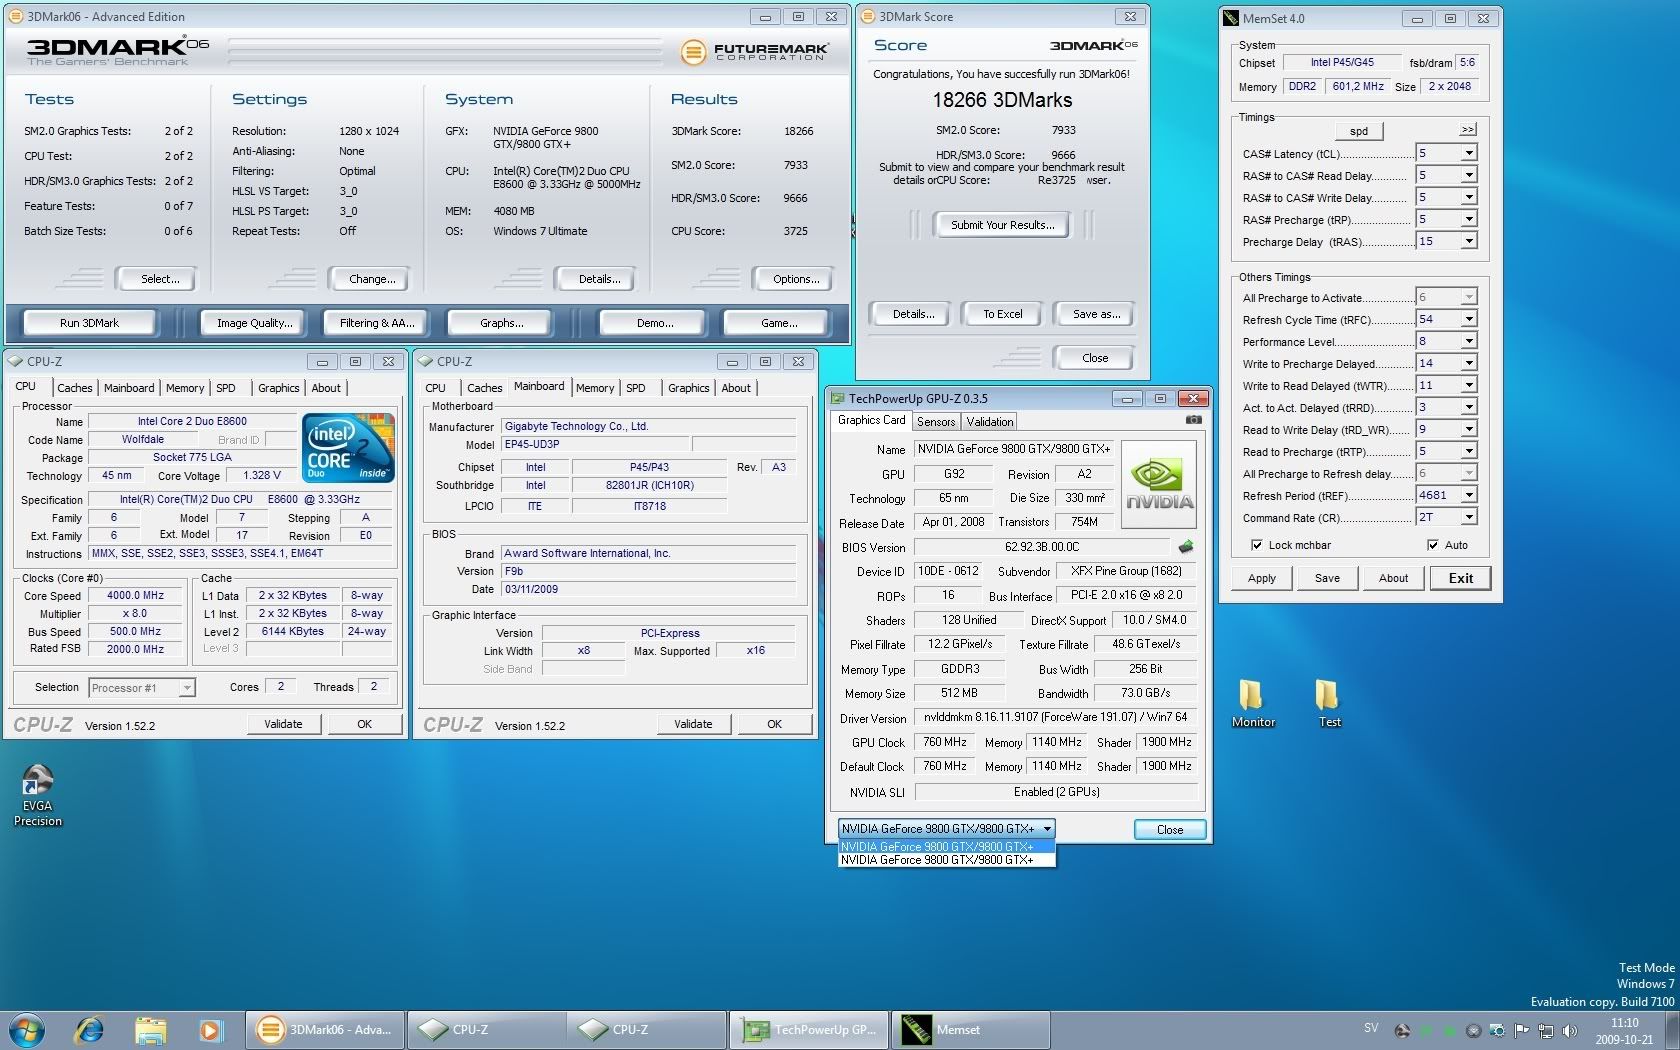Screen dimensions: 1680x1050
Task: Switch to TechPowerUp GPU-Z taskbar button
Action: click(810, 1030)
